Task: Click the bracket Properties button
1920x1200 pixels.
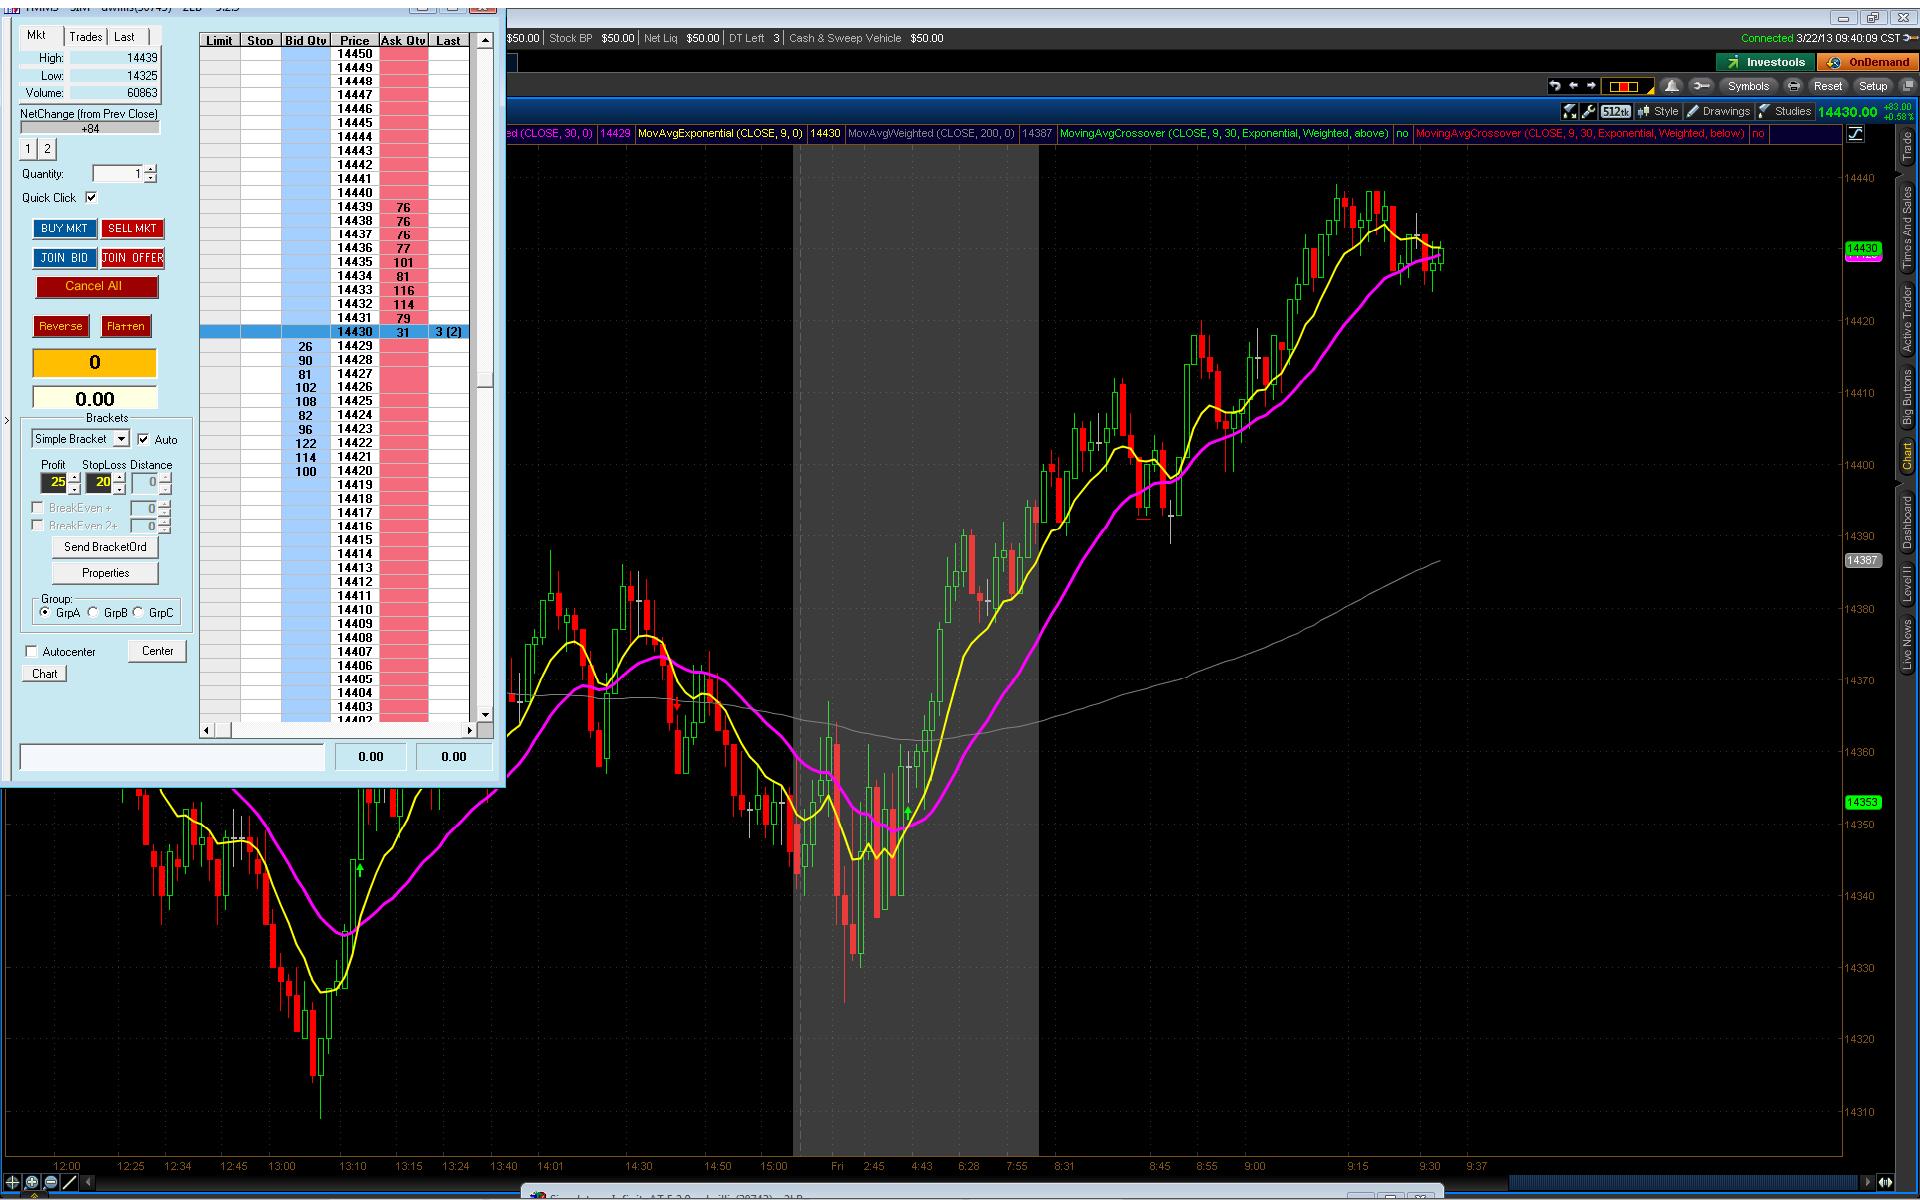Action: click(x=105, y=573)
